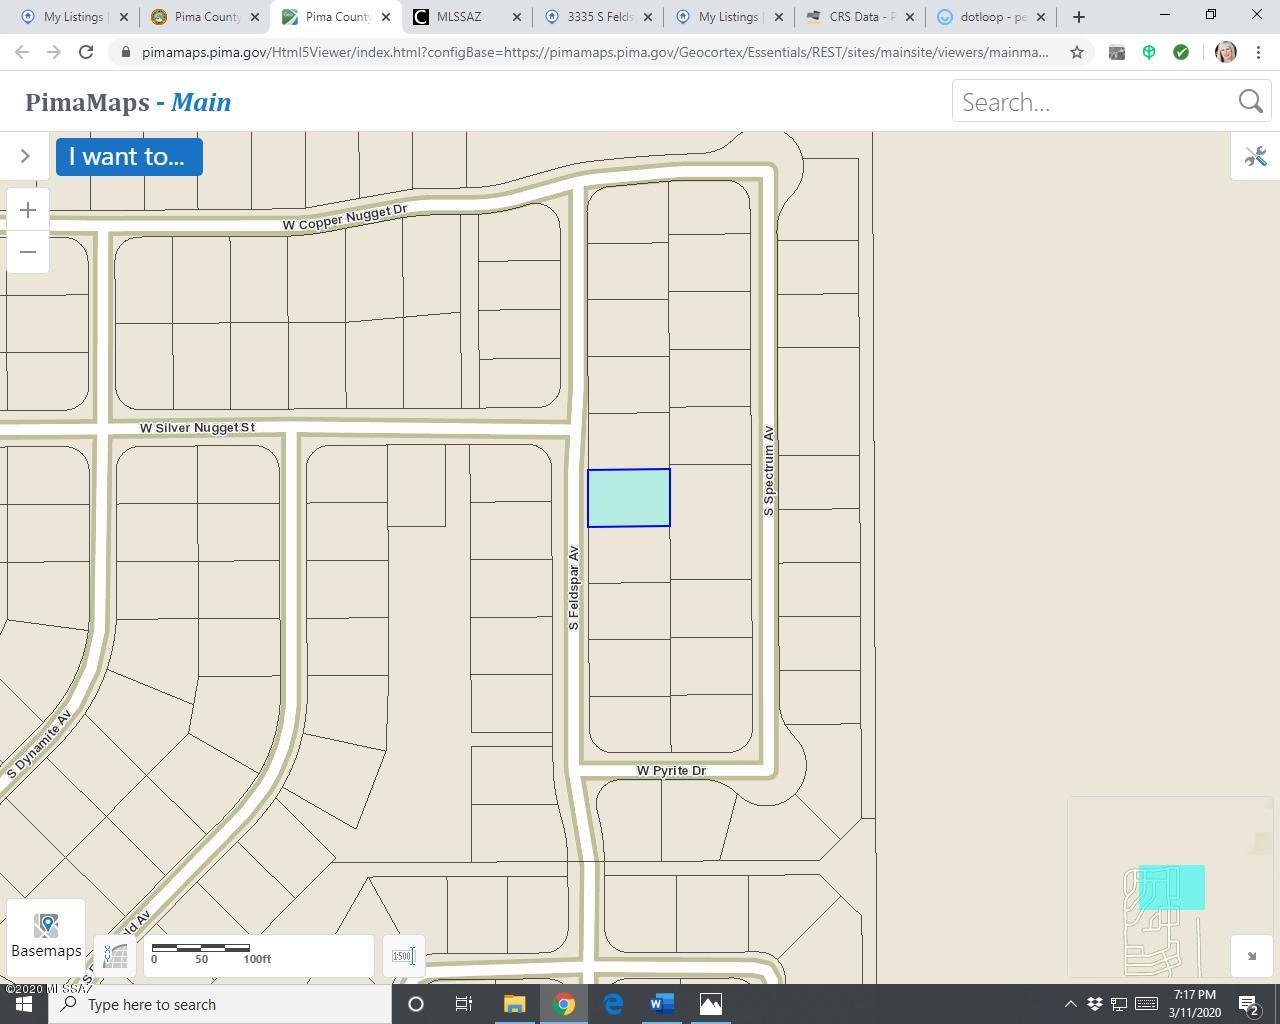
Task: Switch to Chrome in the taskbar
Action: click(x=564, y=1004)
